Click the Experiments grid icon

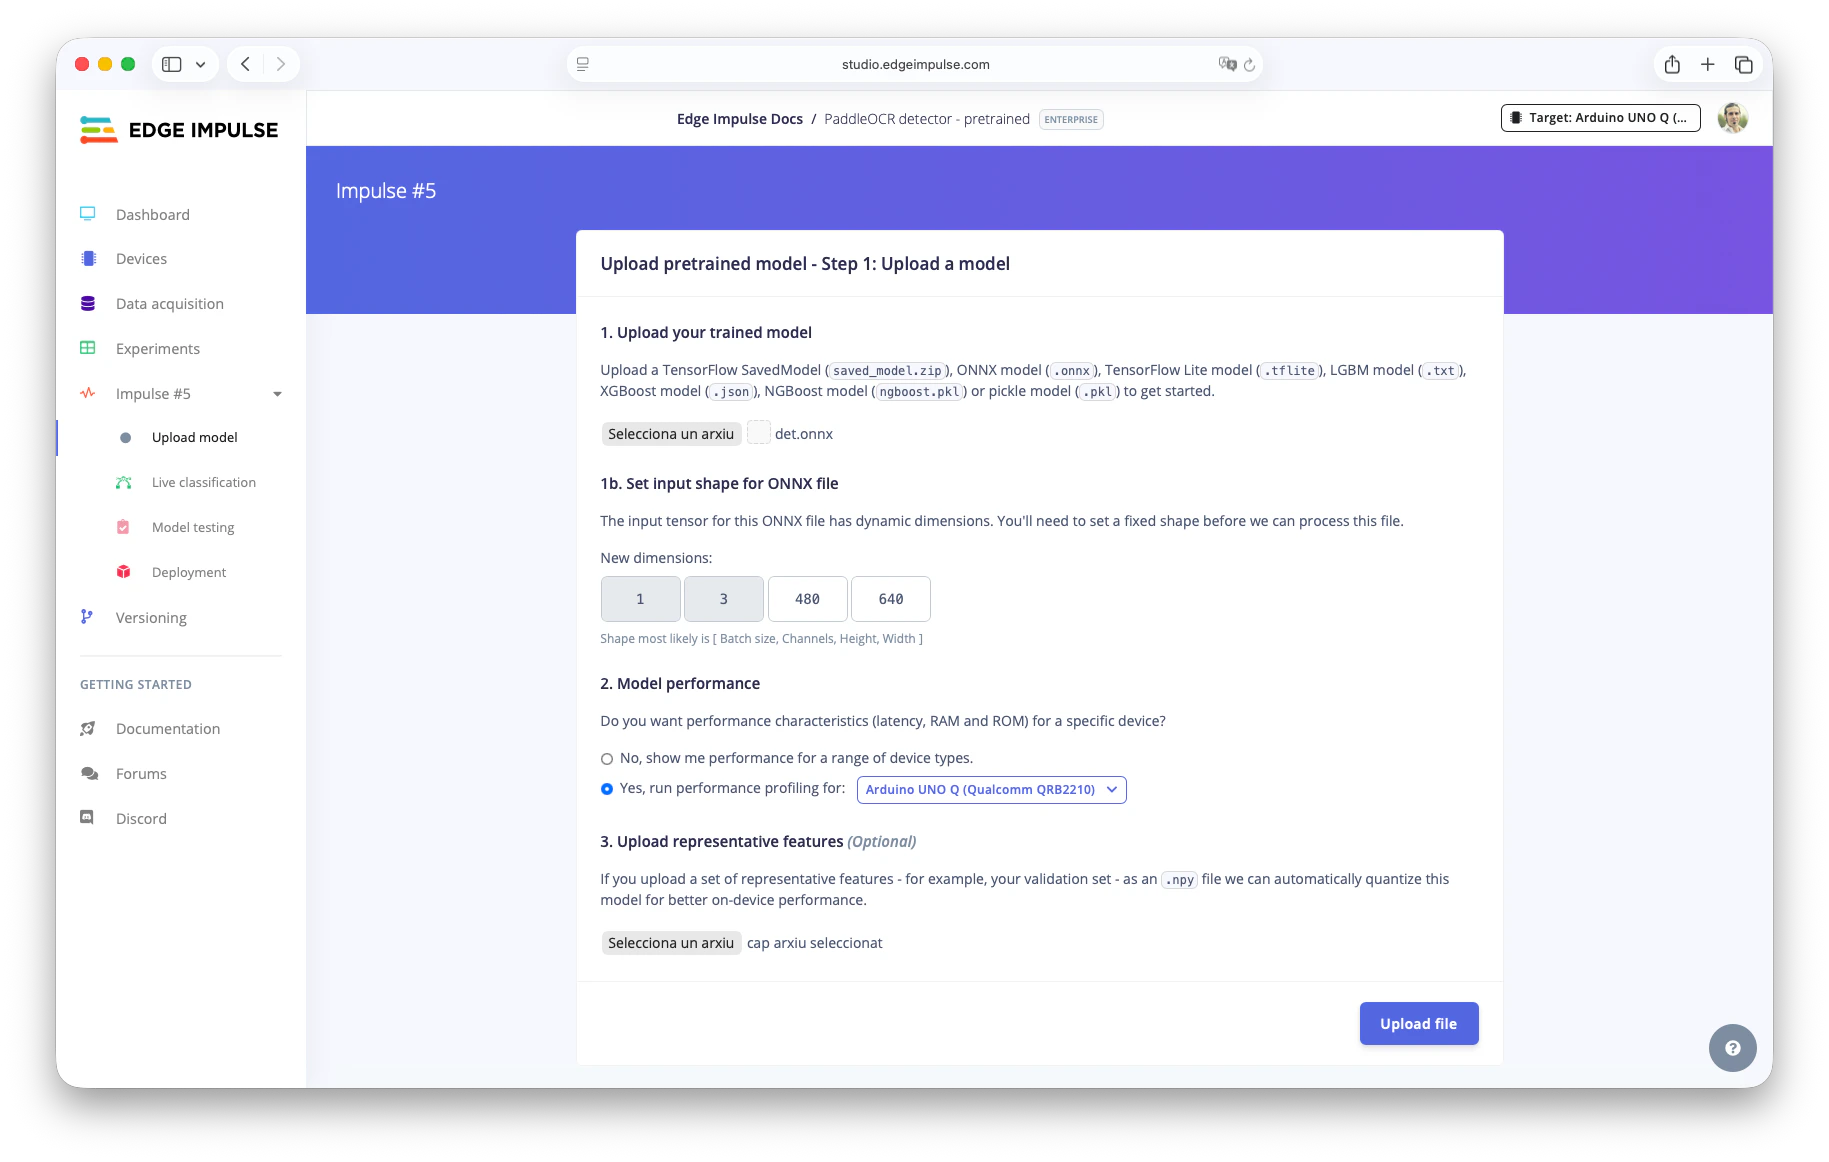[88, 348]
